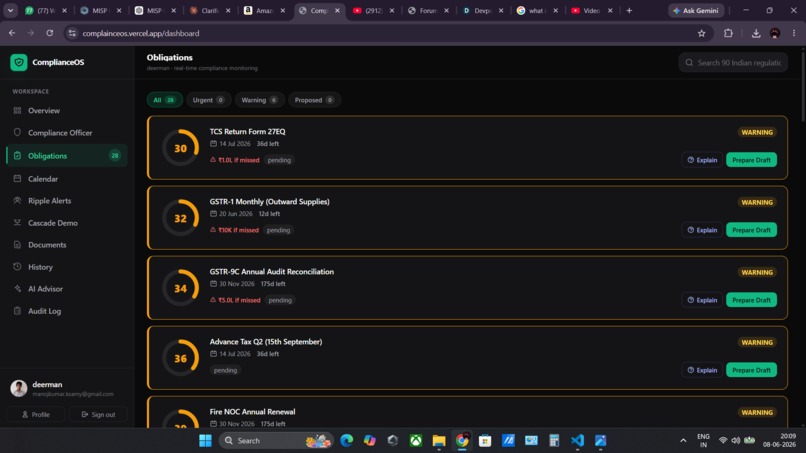This screenshot has height=453, width=806.
Task: Show hidden system tray icons
Action: point(683,441)
